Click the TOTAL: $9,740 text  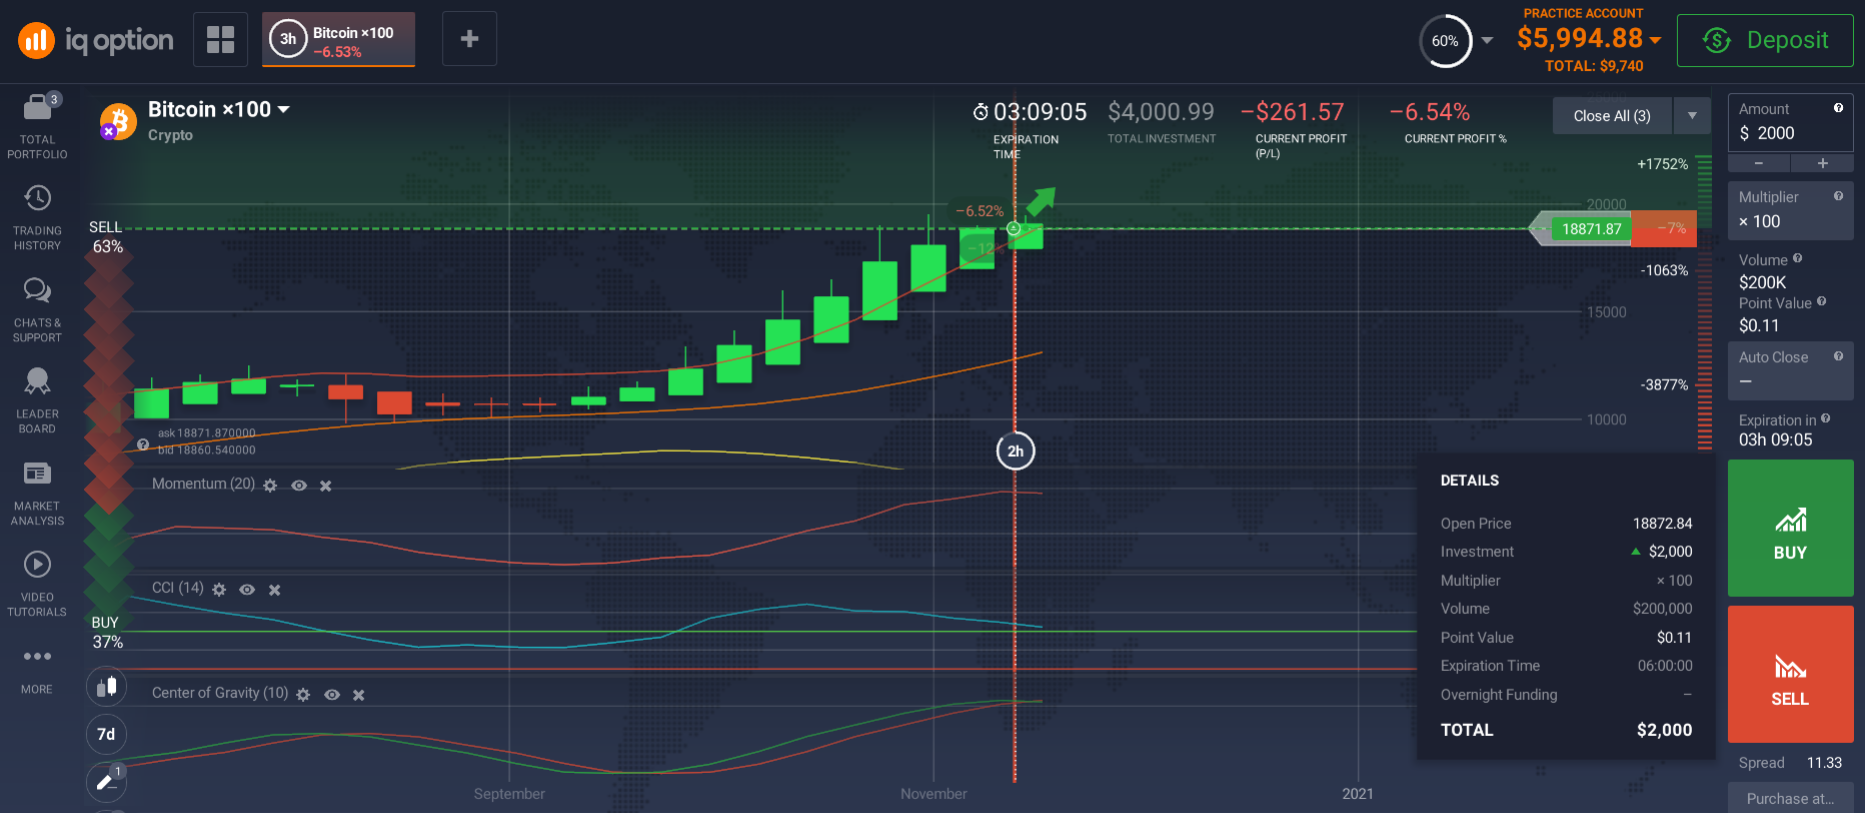pyautogui.click(x=1594, y=66)
